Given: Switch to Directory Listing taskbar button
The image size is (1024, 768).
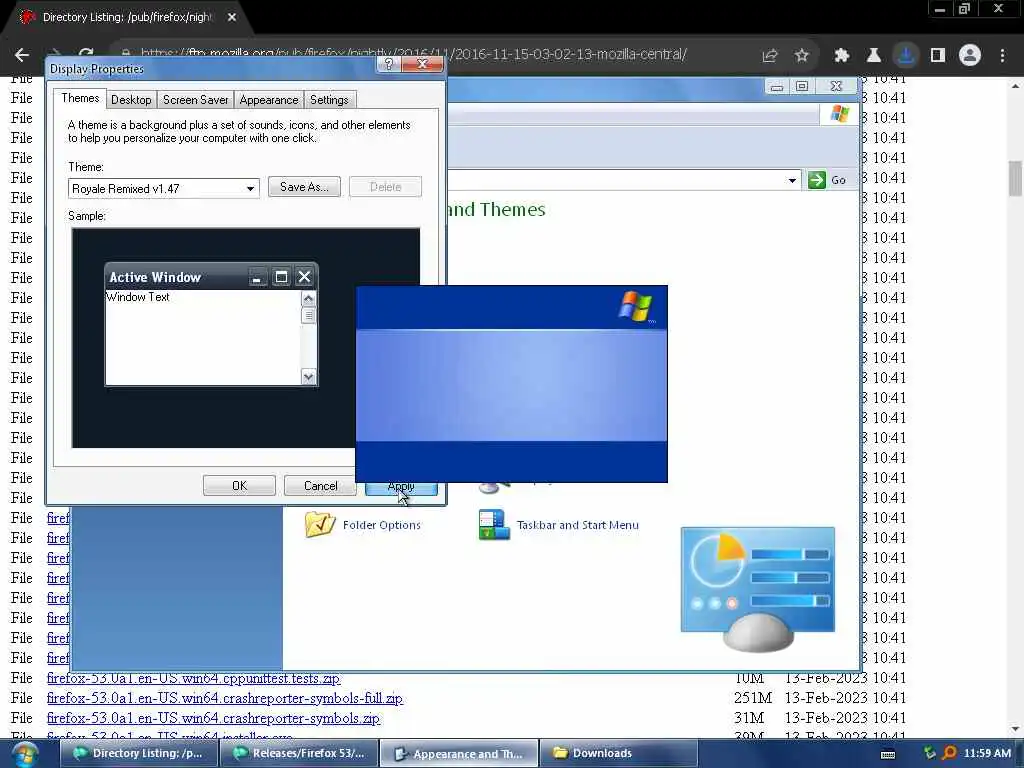Looking at the screenshot, I should tap(138, 753).
